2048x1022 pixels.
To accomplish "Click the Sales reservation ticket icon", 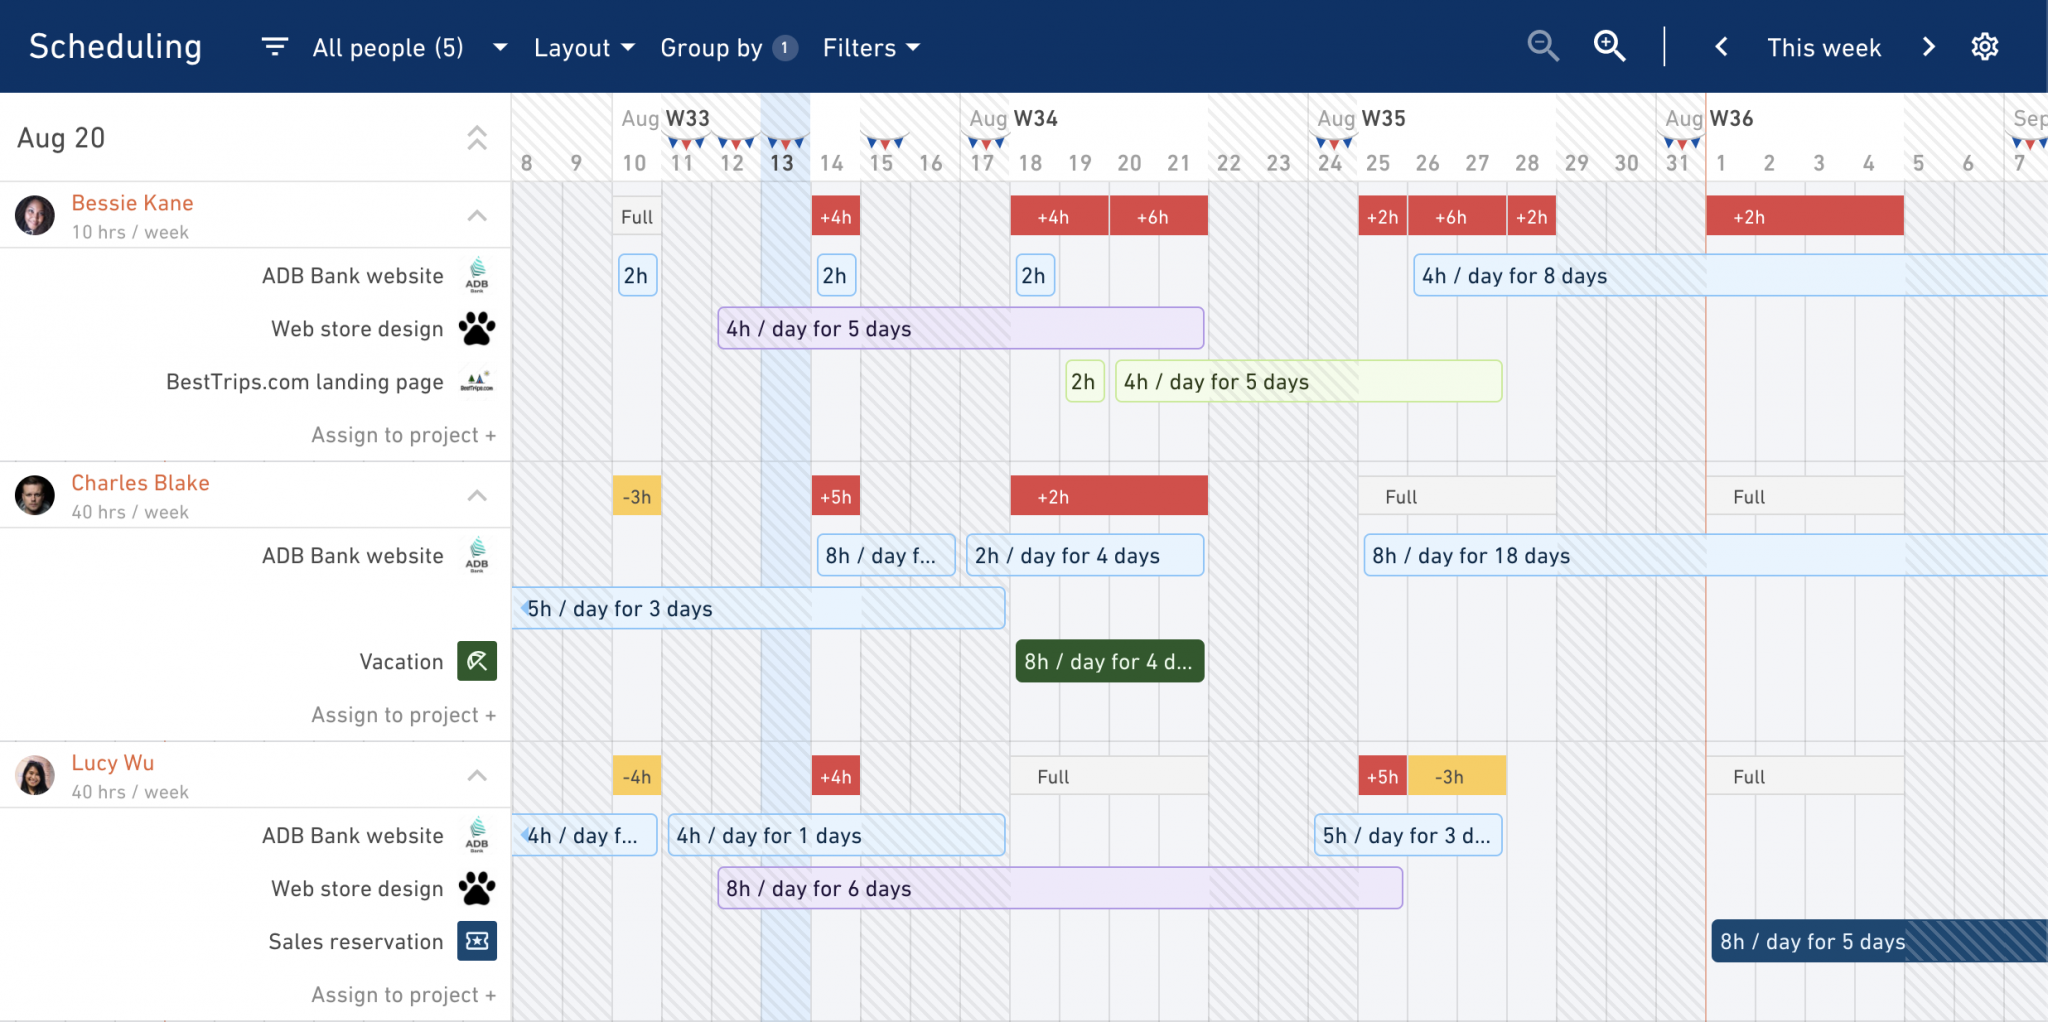I will (477, 941).
